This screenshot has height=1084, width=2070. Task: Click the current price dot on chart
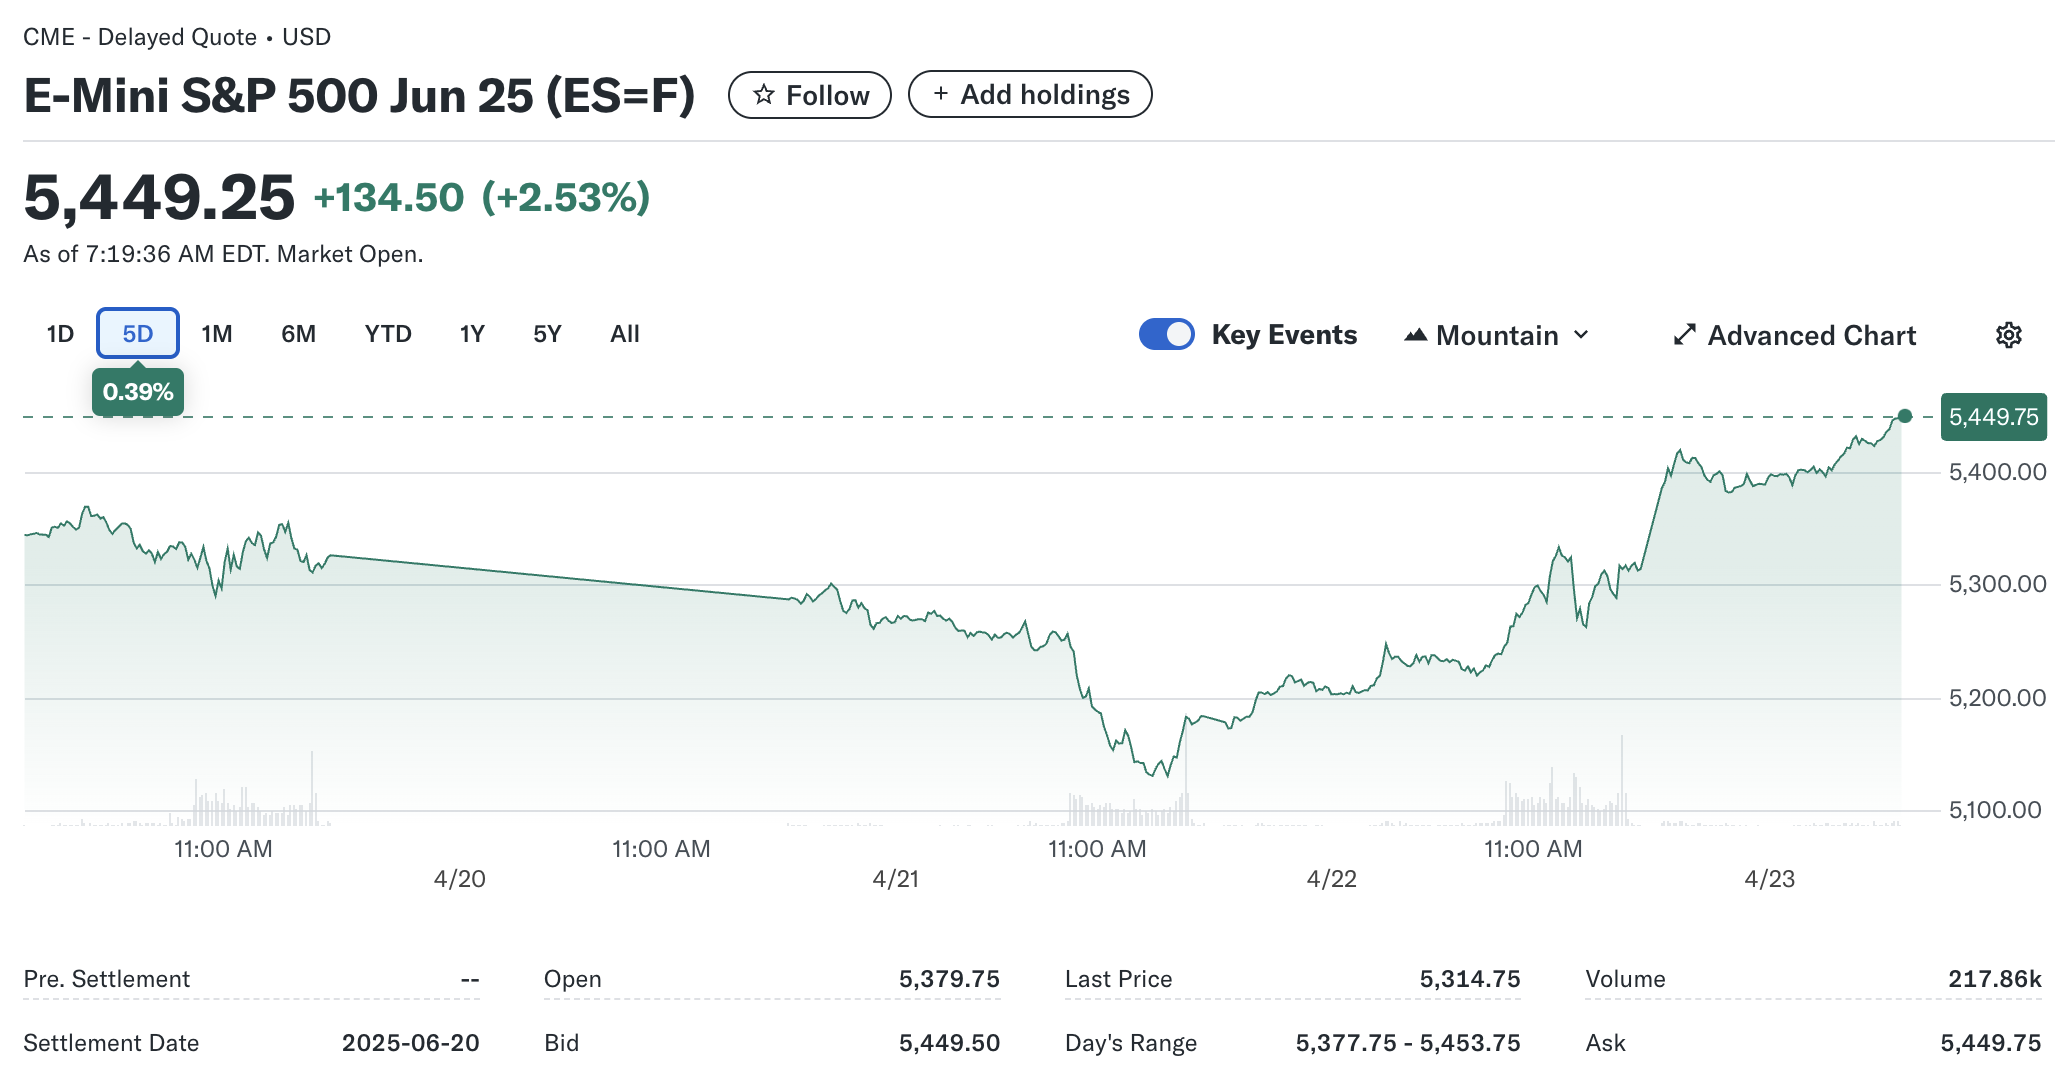click(x=1904, y=416)
